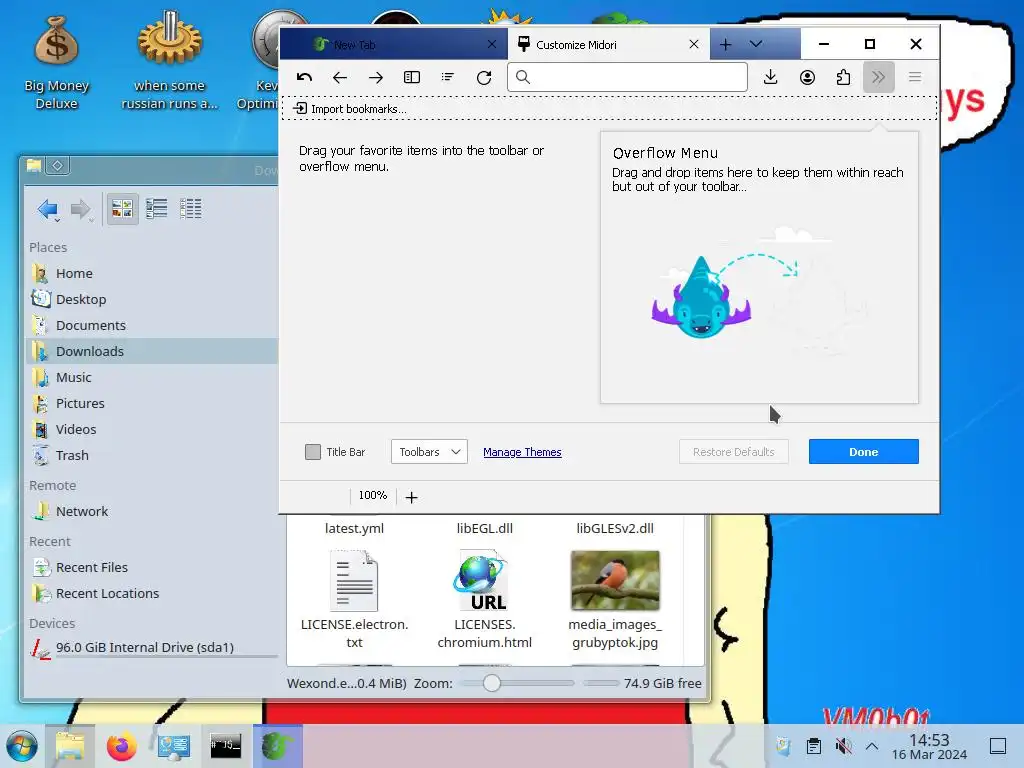Select the LICENSES.chromium.html file
The height and width of the screenshot is (768, 1024).
tap(485, 600)
